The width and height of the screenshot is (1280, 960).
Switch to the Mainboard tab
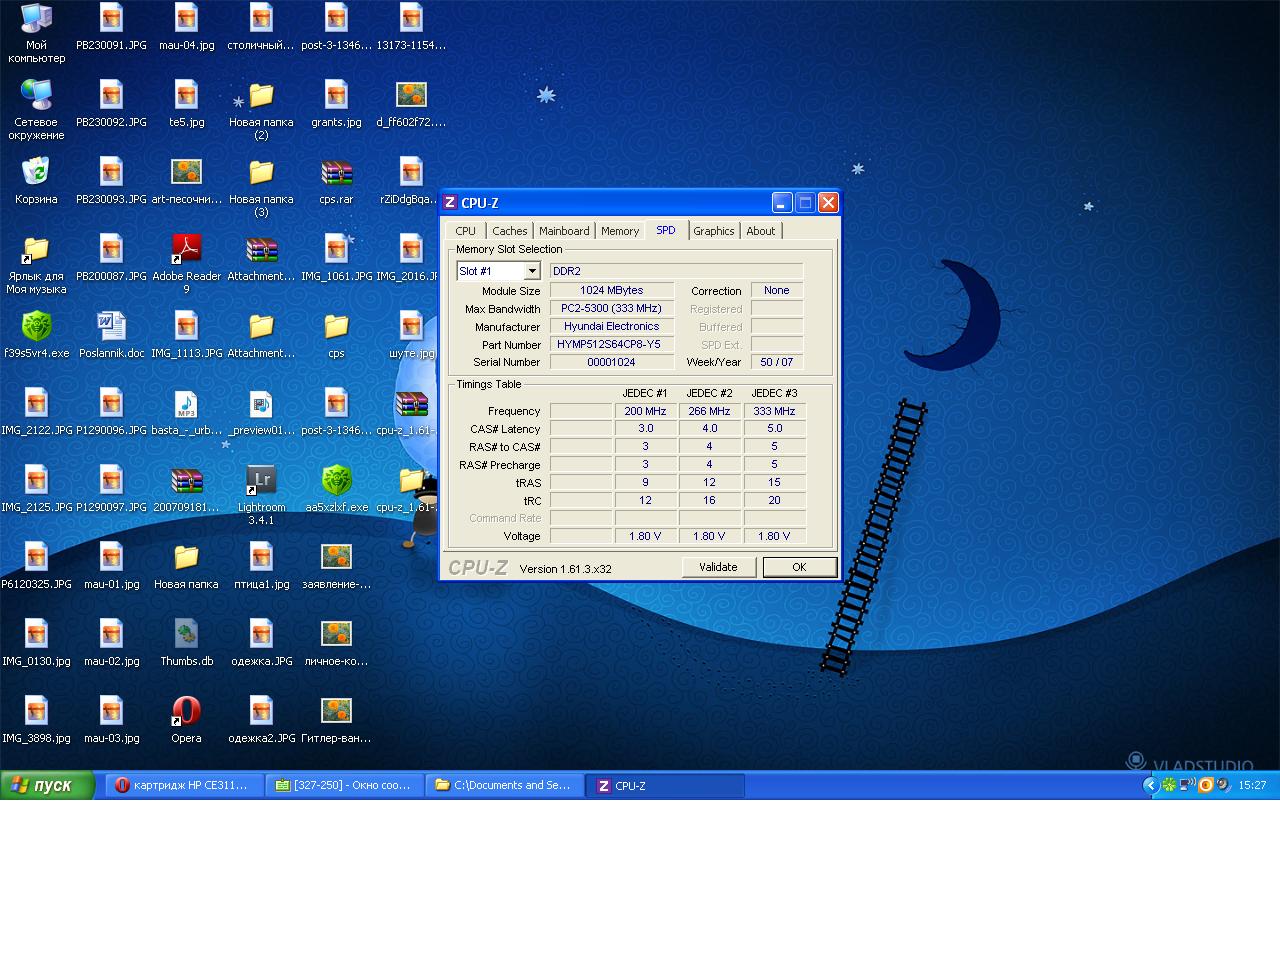564,231
